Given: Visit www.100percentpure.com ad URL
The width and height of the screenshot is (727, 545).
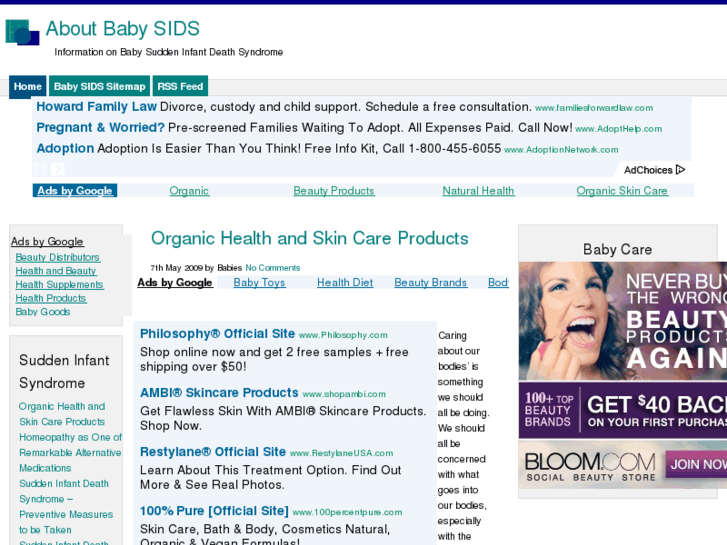Looking at the screenshot, I should click(347, 513).
